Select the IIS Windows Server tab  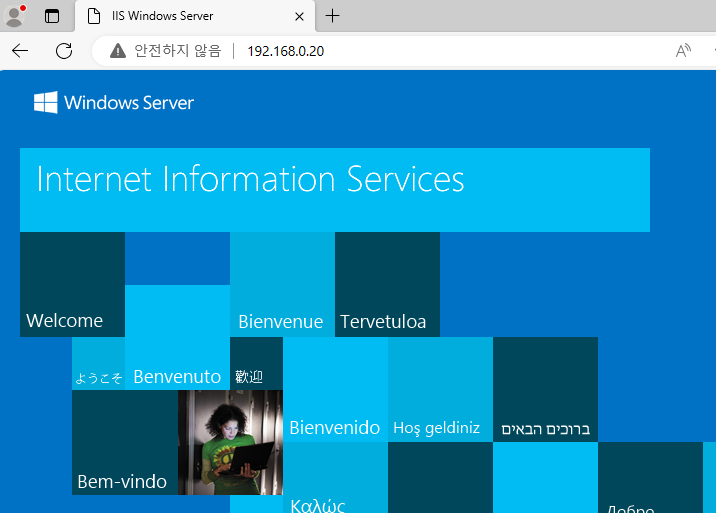click(x=195, y=16)
